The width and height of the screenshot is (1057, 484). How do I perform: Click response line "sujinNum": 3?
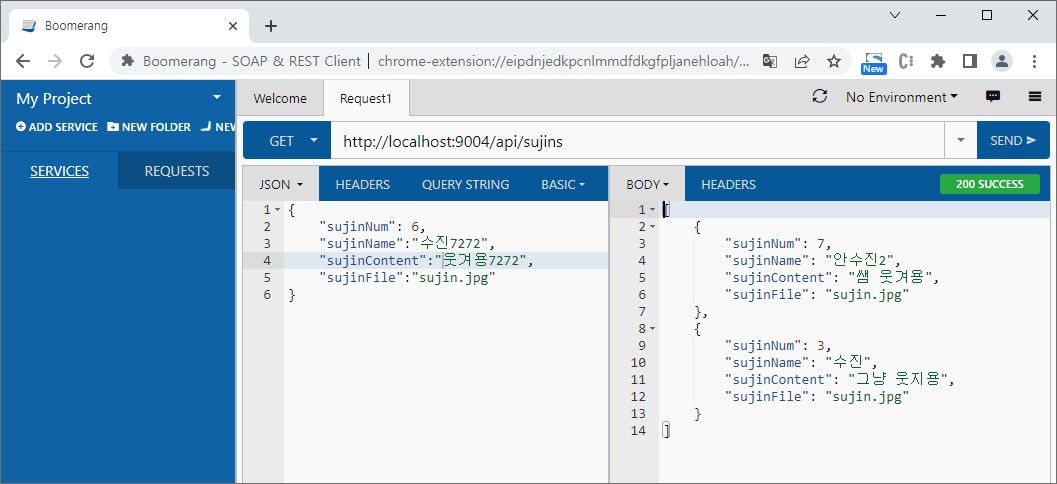(x=779, y=345)
